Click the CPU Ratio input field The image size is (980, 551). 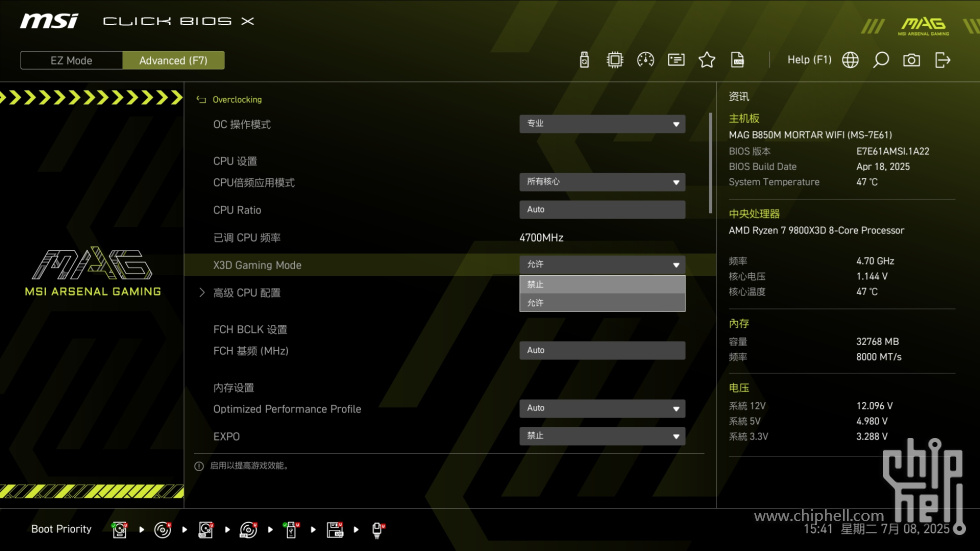(x=602, y=210)
